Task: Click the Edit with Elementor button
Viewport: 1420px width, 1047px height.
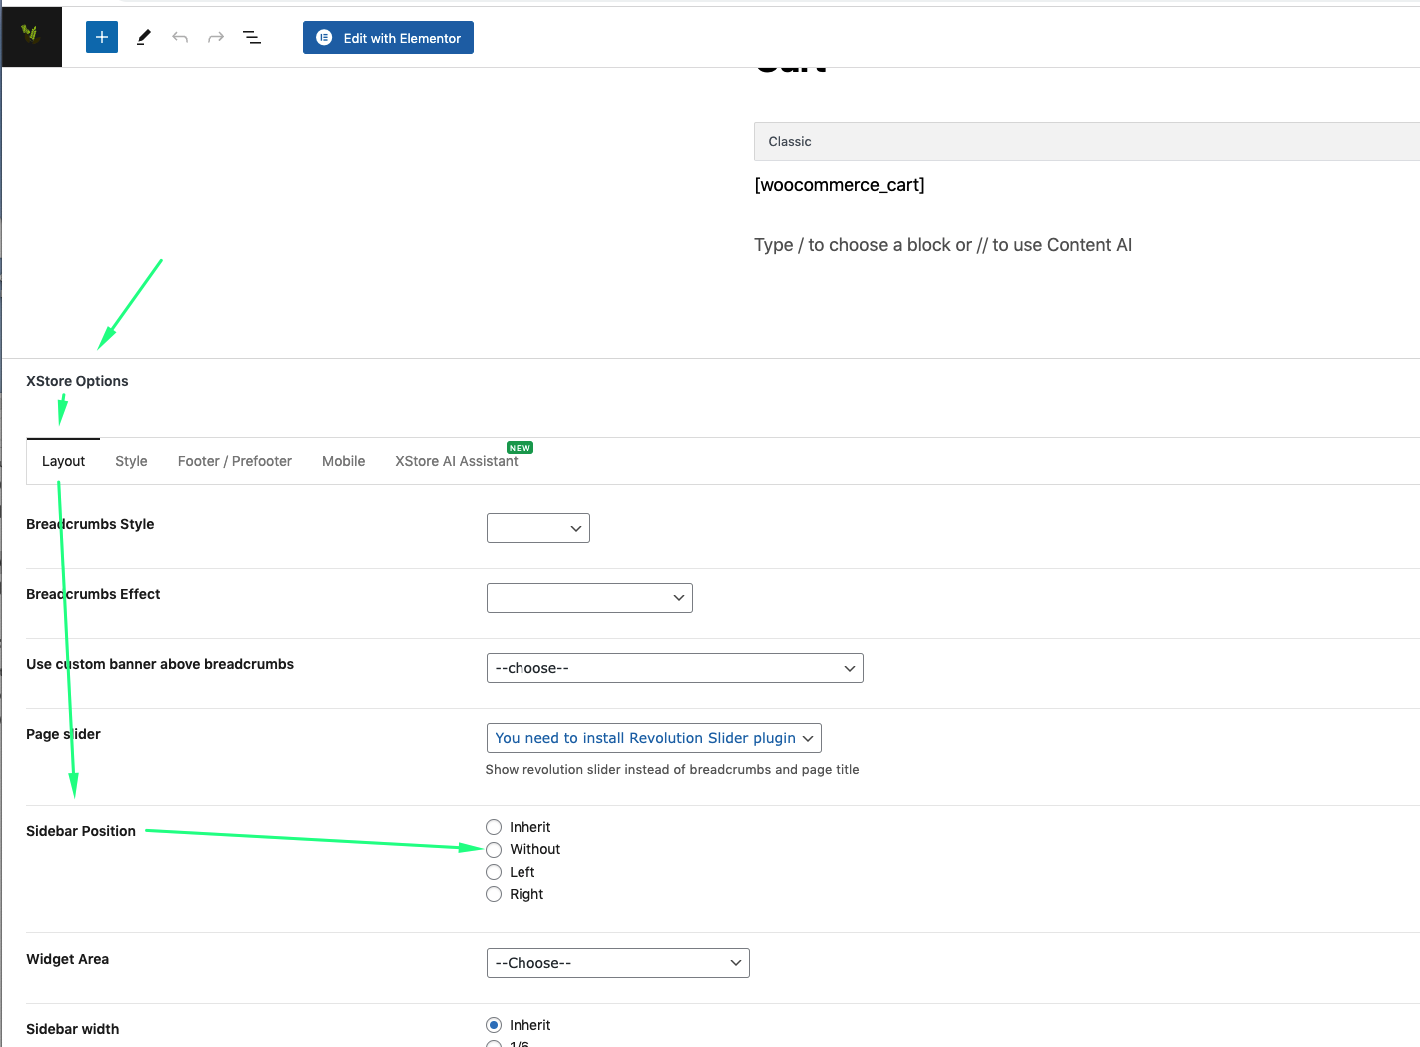Action: (388, 37)
